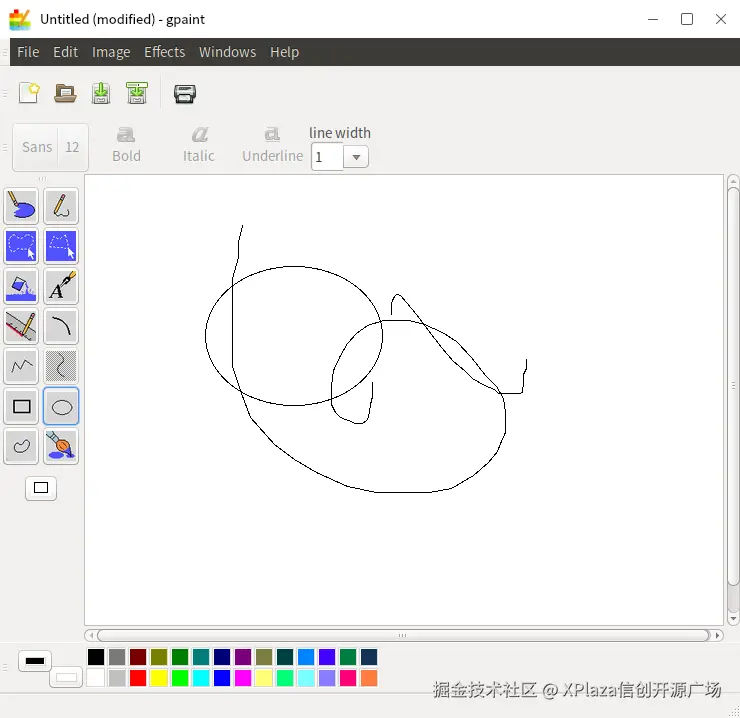Pick the light gray color swatch
The height and width of the screenshot is (718, 740).
pos(117,678)
